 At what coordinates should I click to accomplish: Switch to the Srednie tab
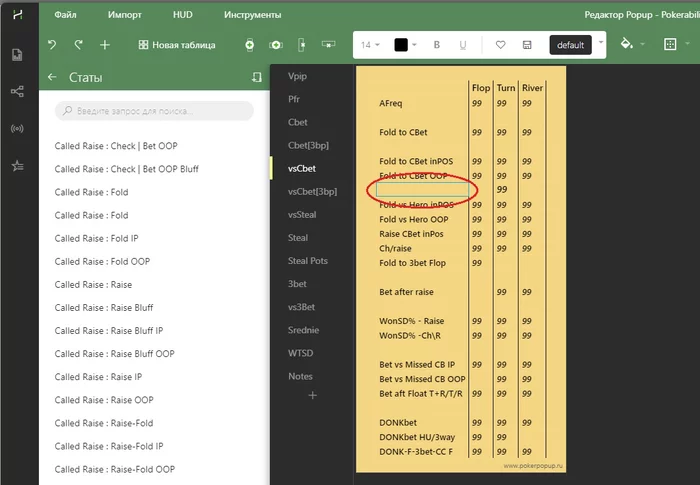[x=304, y=330]
